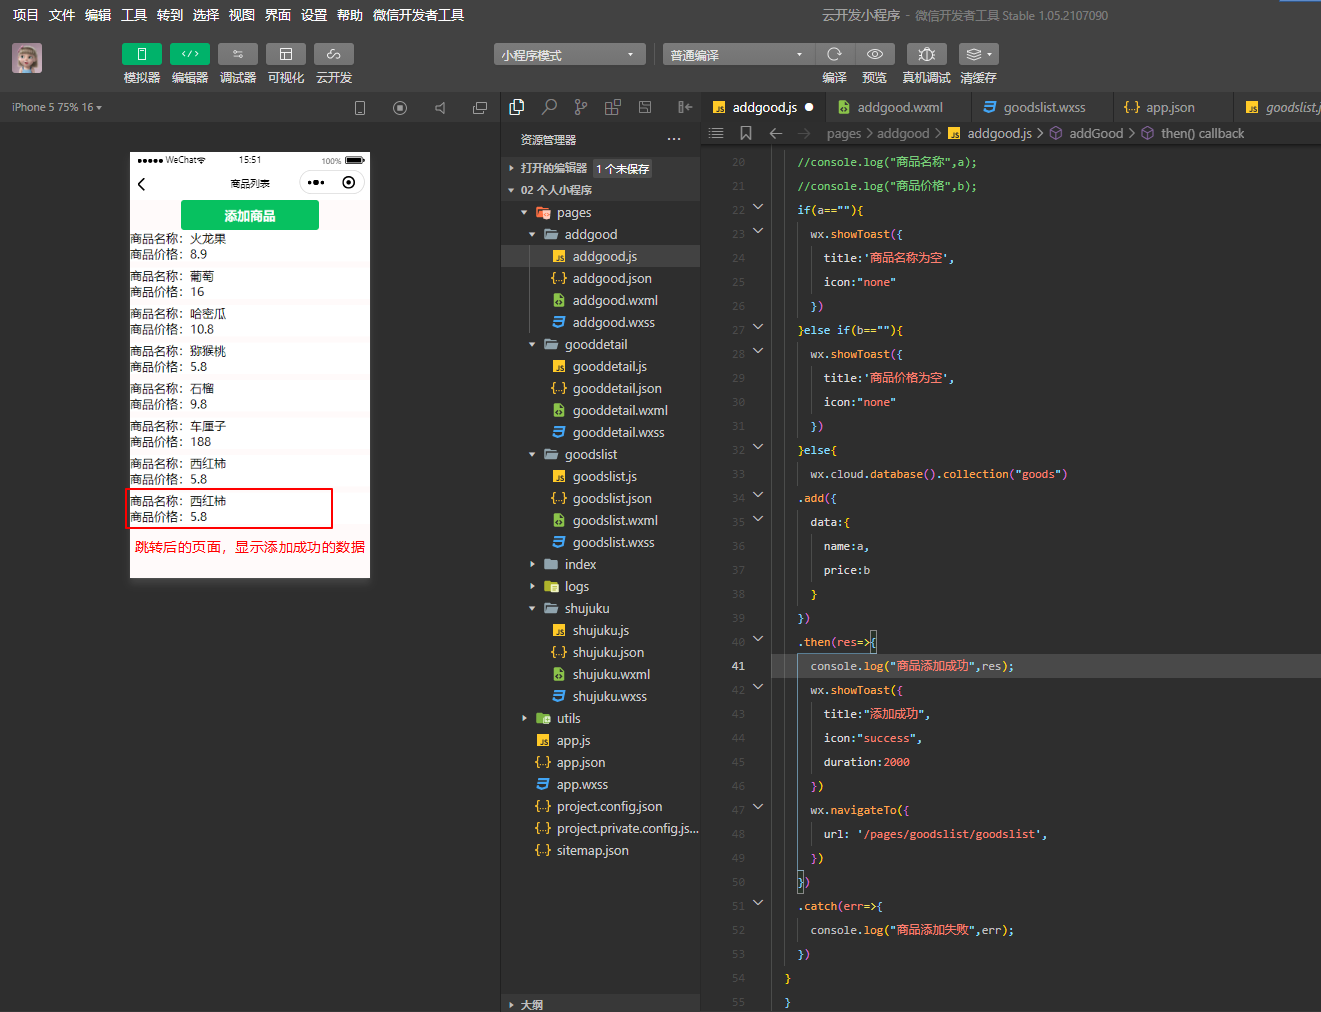The image size is (1321, 1012).
Task: Open project.config.json in the file tree
Action: [x=609, y=807]
